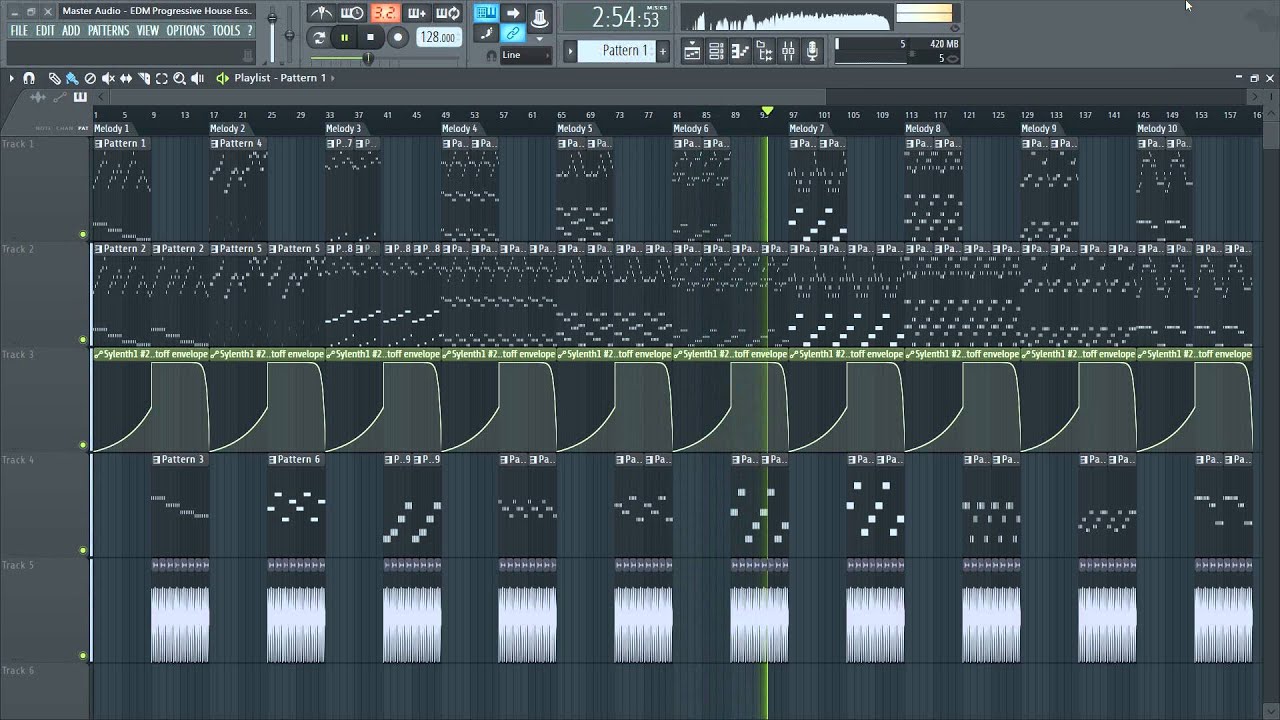Screen dimensions: 1280x720
Task: Mute Track 3 with its green dot
Action: coord(83,445)
